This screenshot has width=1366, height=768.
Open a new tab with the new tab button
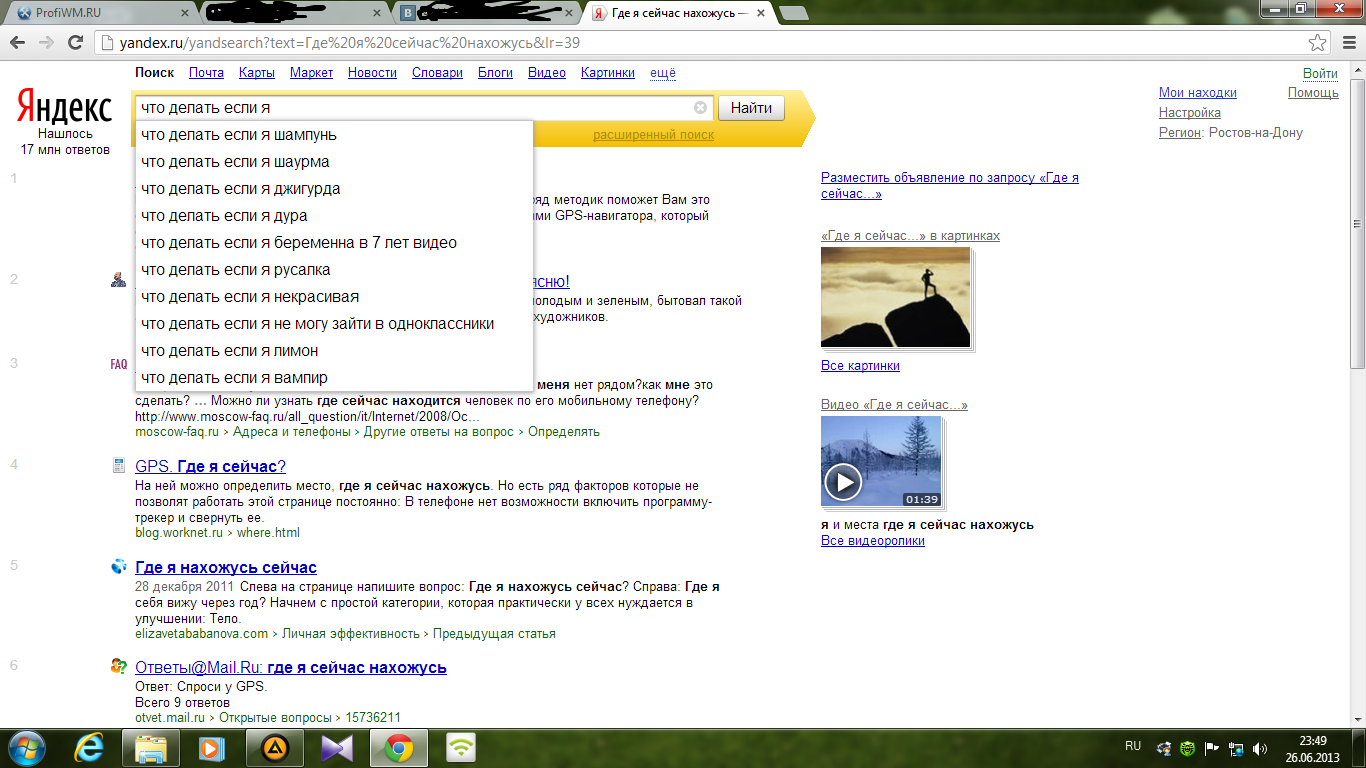pos(794,13)
